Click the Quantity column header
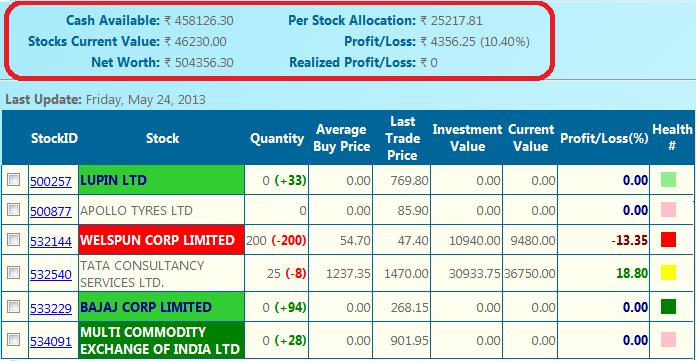Screen dimensions: 696x361 (x=277, y=138)
